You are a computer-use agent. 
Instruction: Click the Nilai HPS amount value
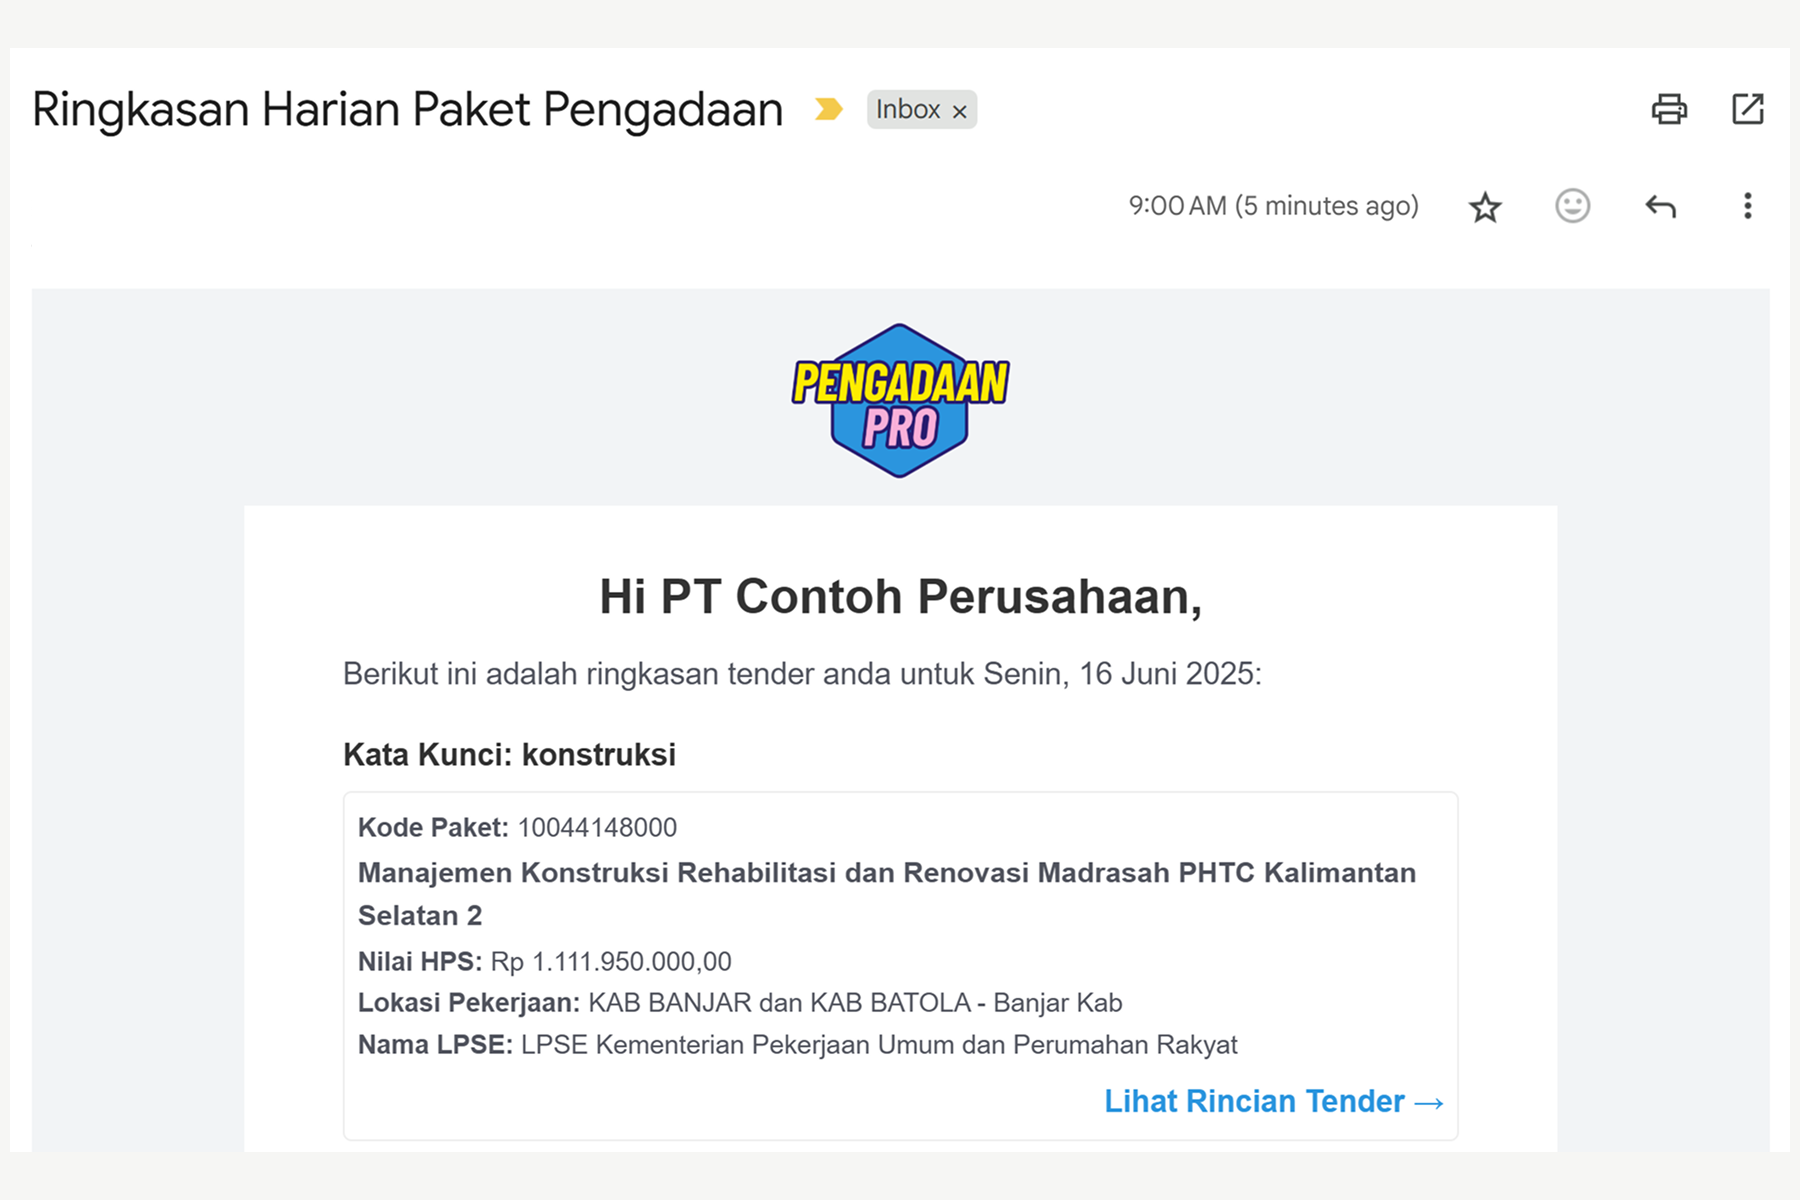coord(611,961)
